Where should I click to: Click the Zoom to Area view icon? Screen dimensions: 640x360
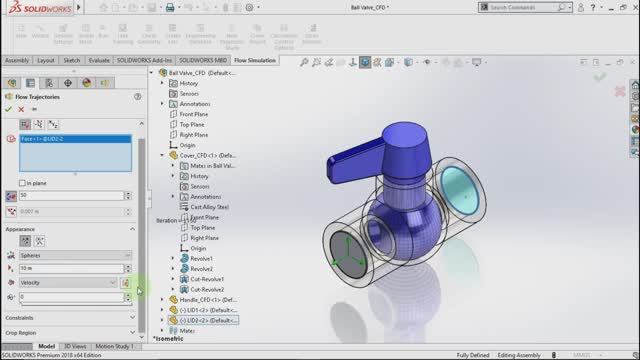tap(316, 62)
